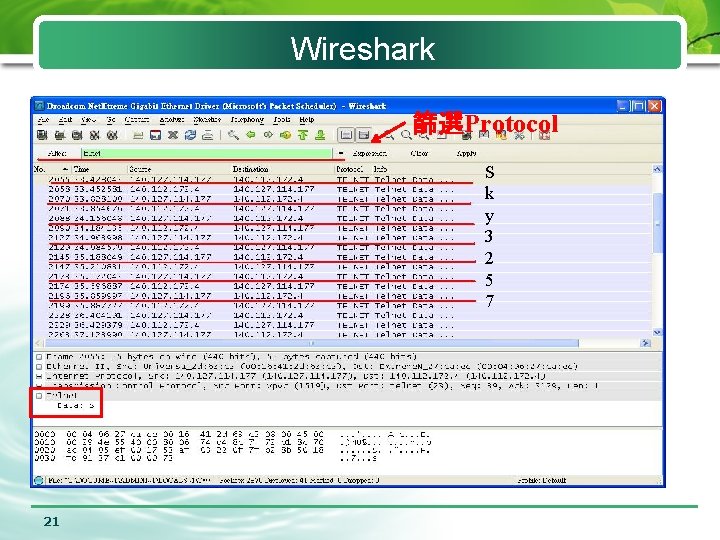Open the Telephony menu
The image size is (720, 540).
coord(247,119)
